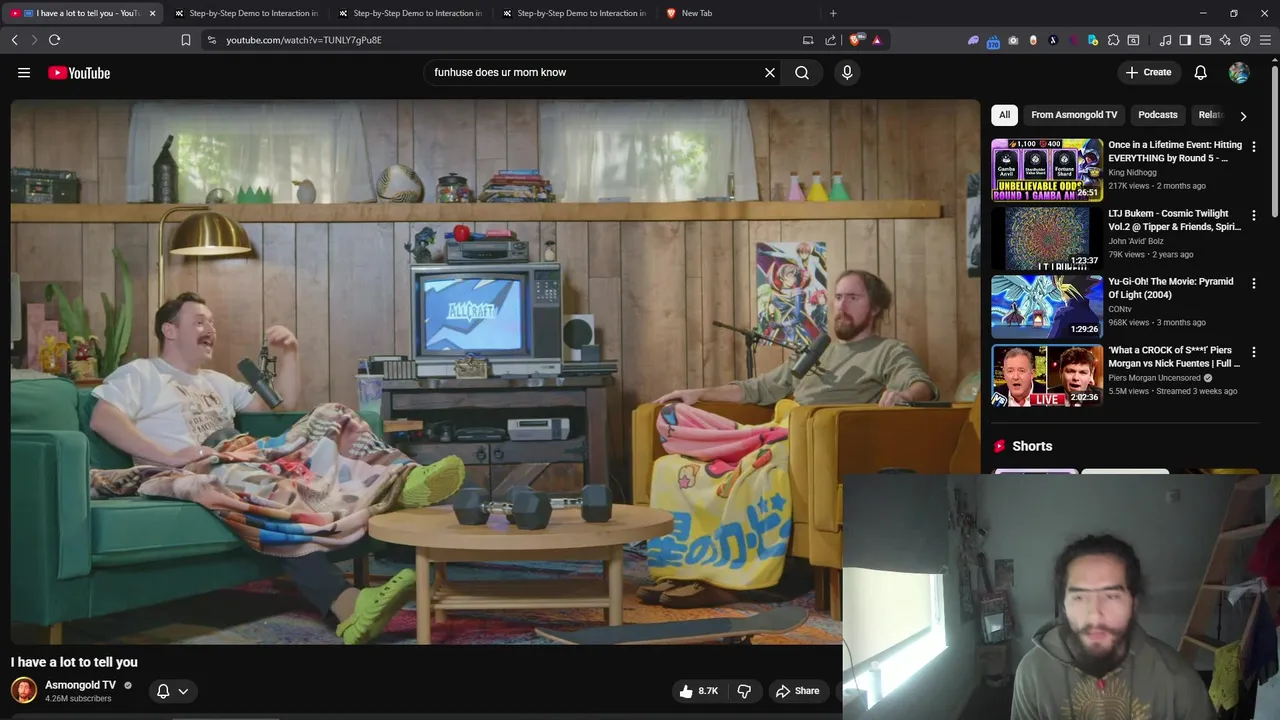1280x720 pixels.
Task: Click the 'Shorts' section heading
Action: coord(1032,446)
